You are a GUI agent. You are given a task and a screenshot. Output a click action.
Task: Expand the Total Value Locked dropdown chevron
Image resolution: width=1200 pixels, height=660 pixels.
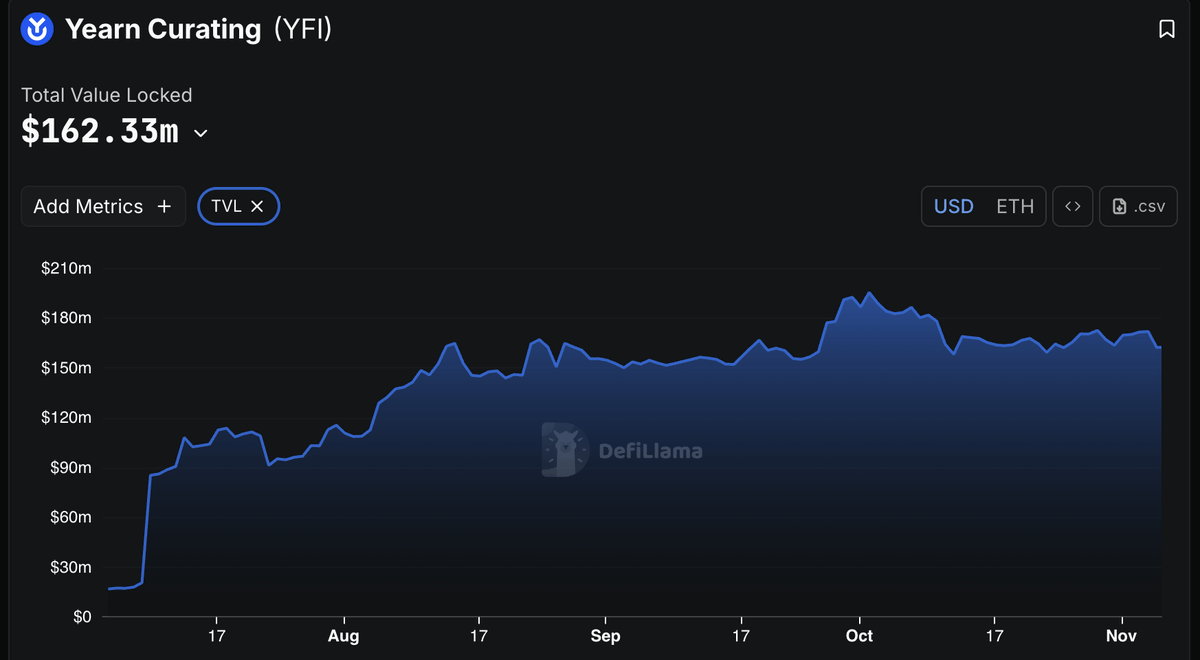coord(200,133)
